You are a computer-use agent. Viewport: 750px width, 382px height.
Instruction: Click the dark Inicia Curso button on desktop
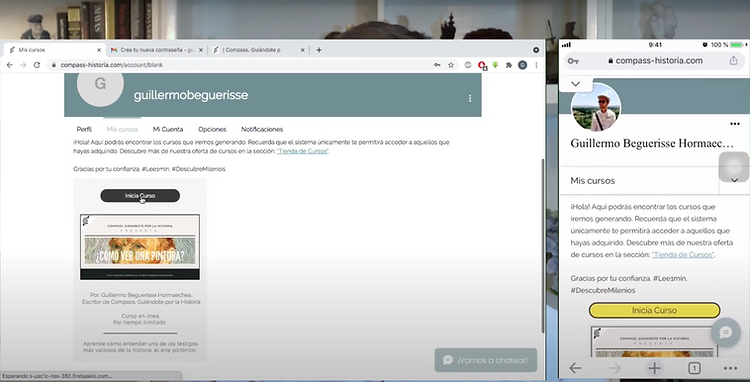pos(140,196)
